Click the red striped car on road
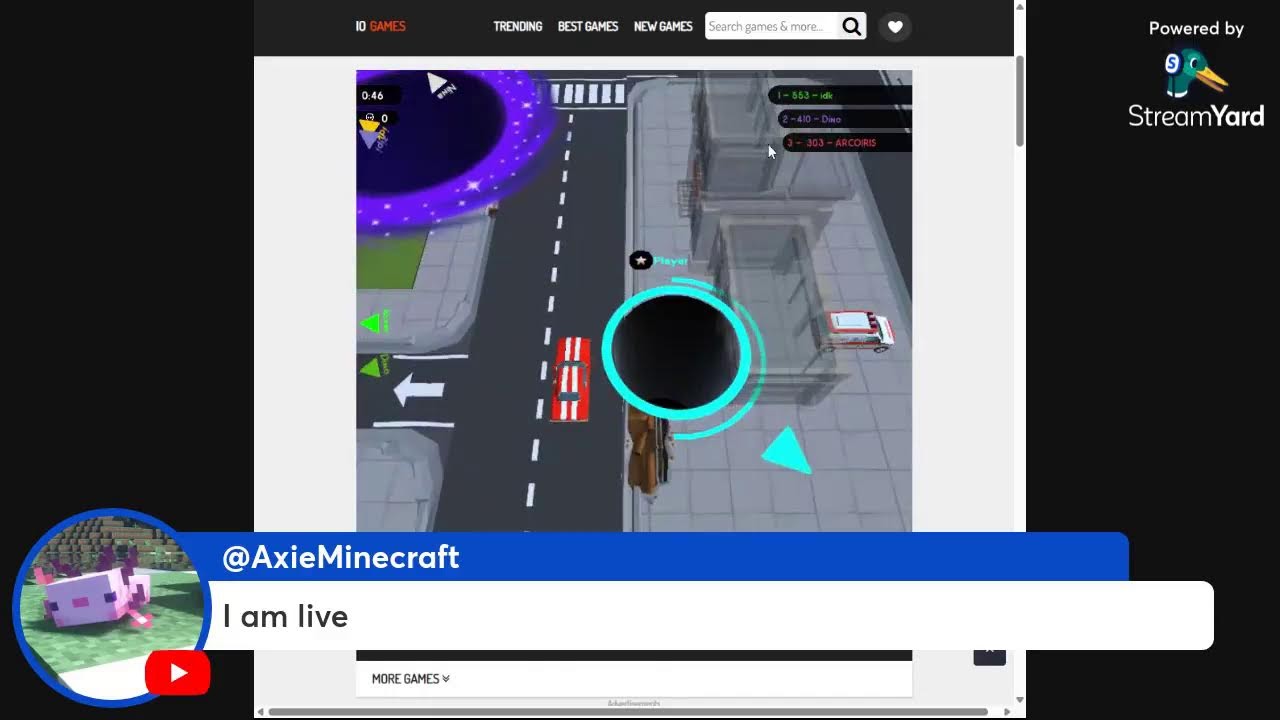Image resolution: width=1280 pixels, height=720 pixels. coord(571,379)
